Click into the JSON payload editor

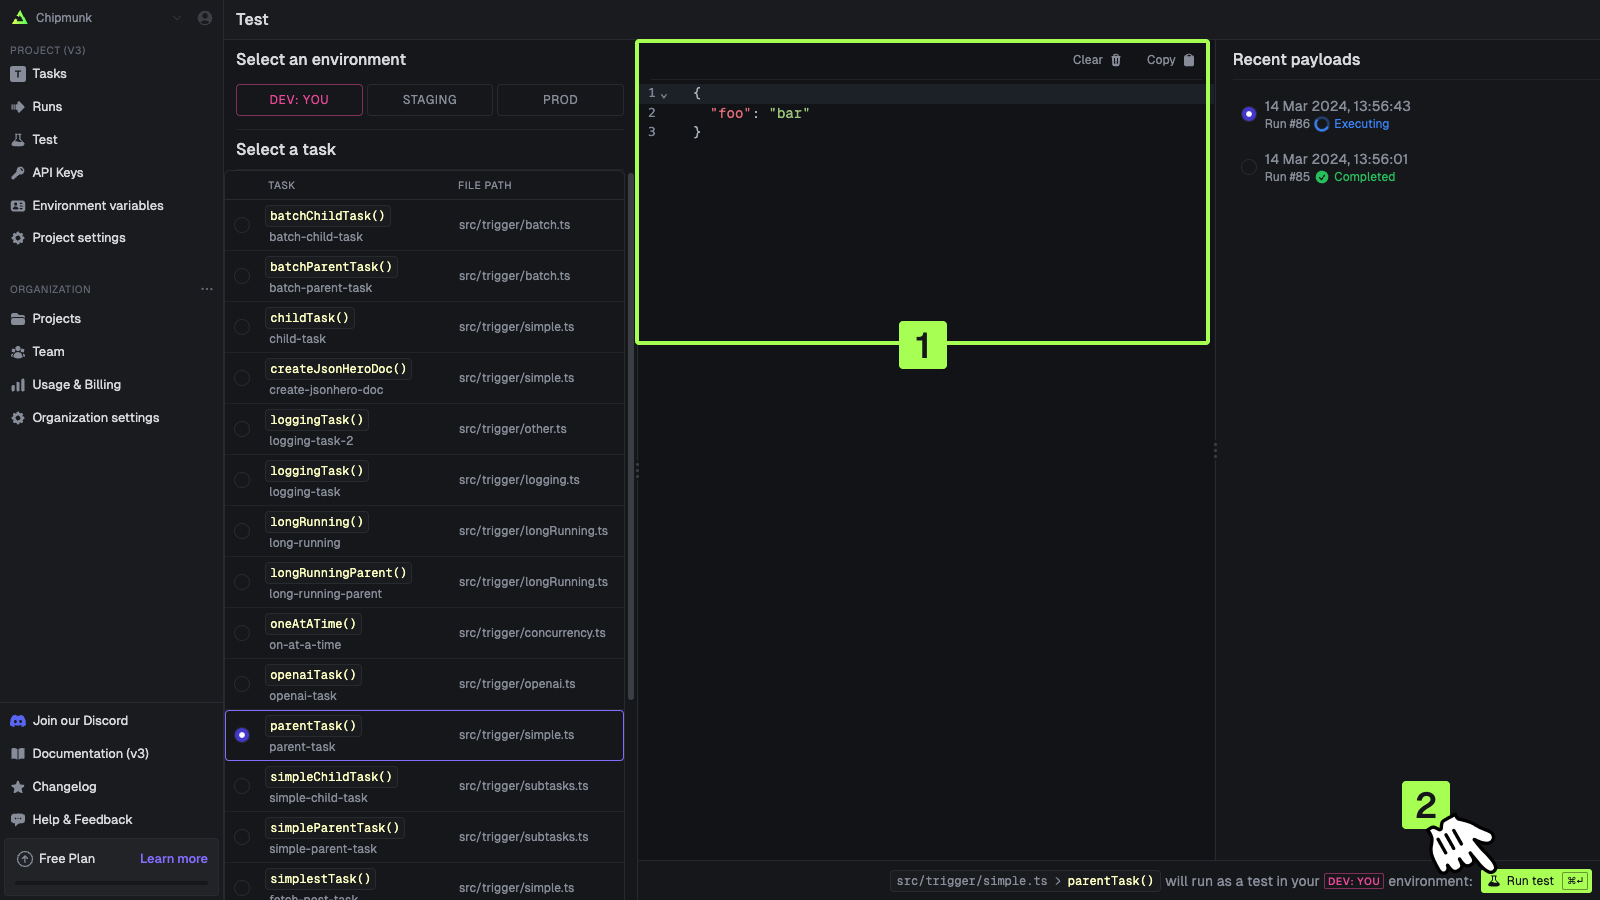click(x=922, y=210)
